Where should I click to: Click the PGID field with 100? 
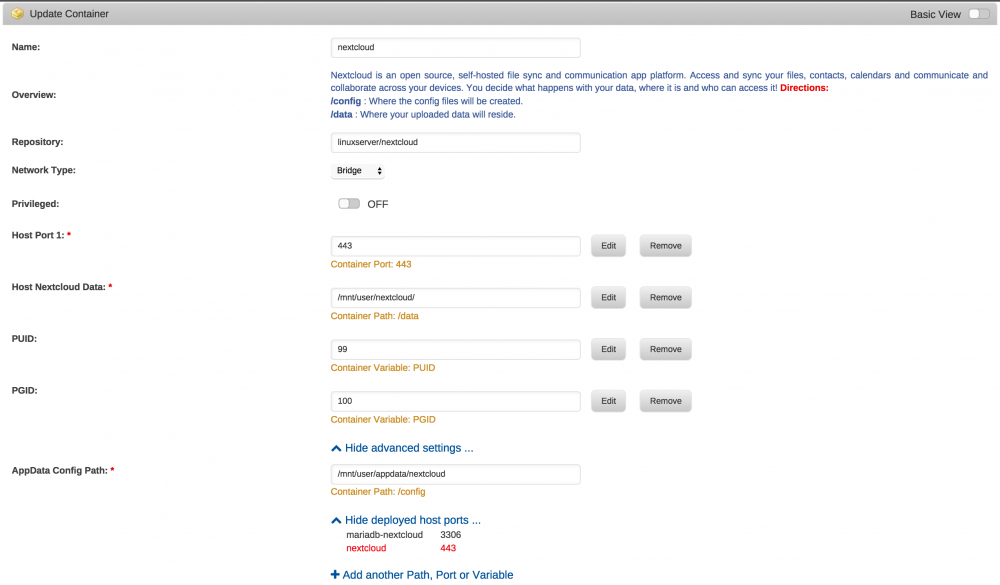455,401
